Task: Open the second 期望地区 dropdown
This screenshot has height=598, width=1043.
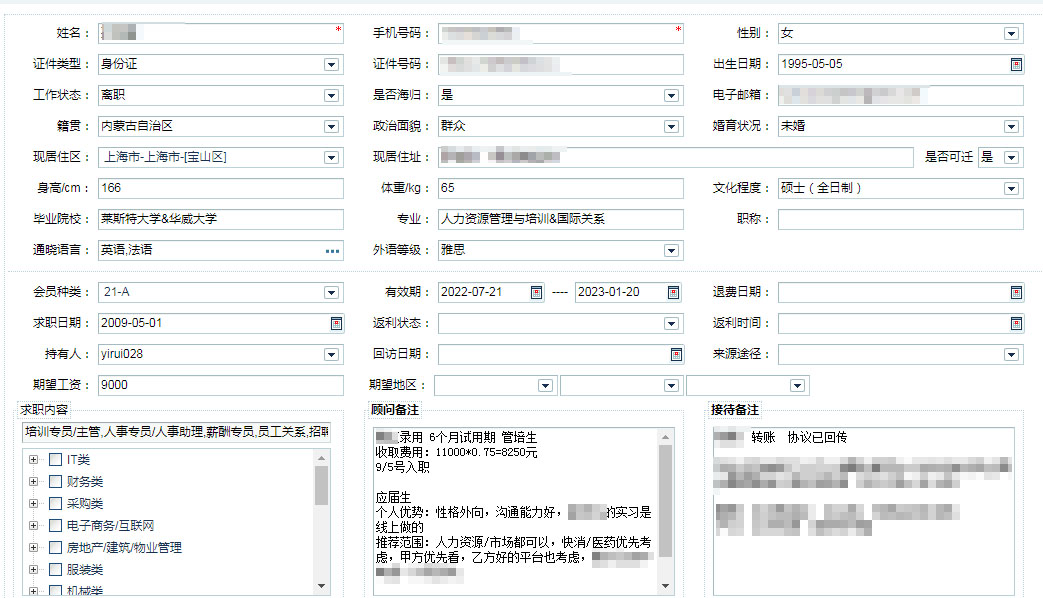Action: point(671,386)
